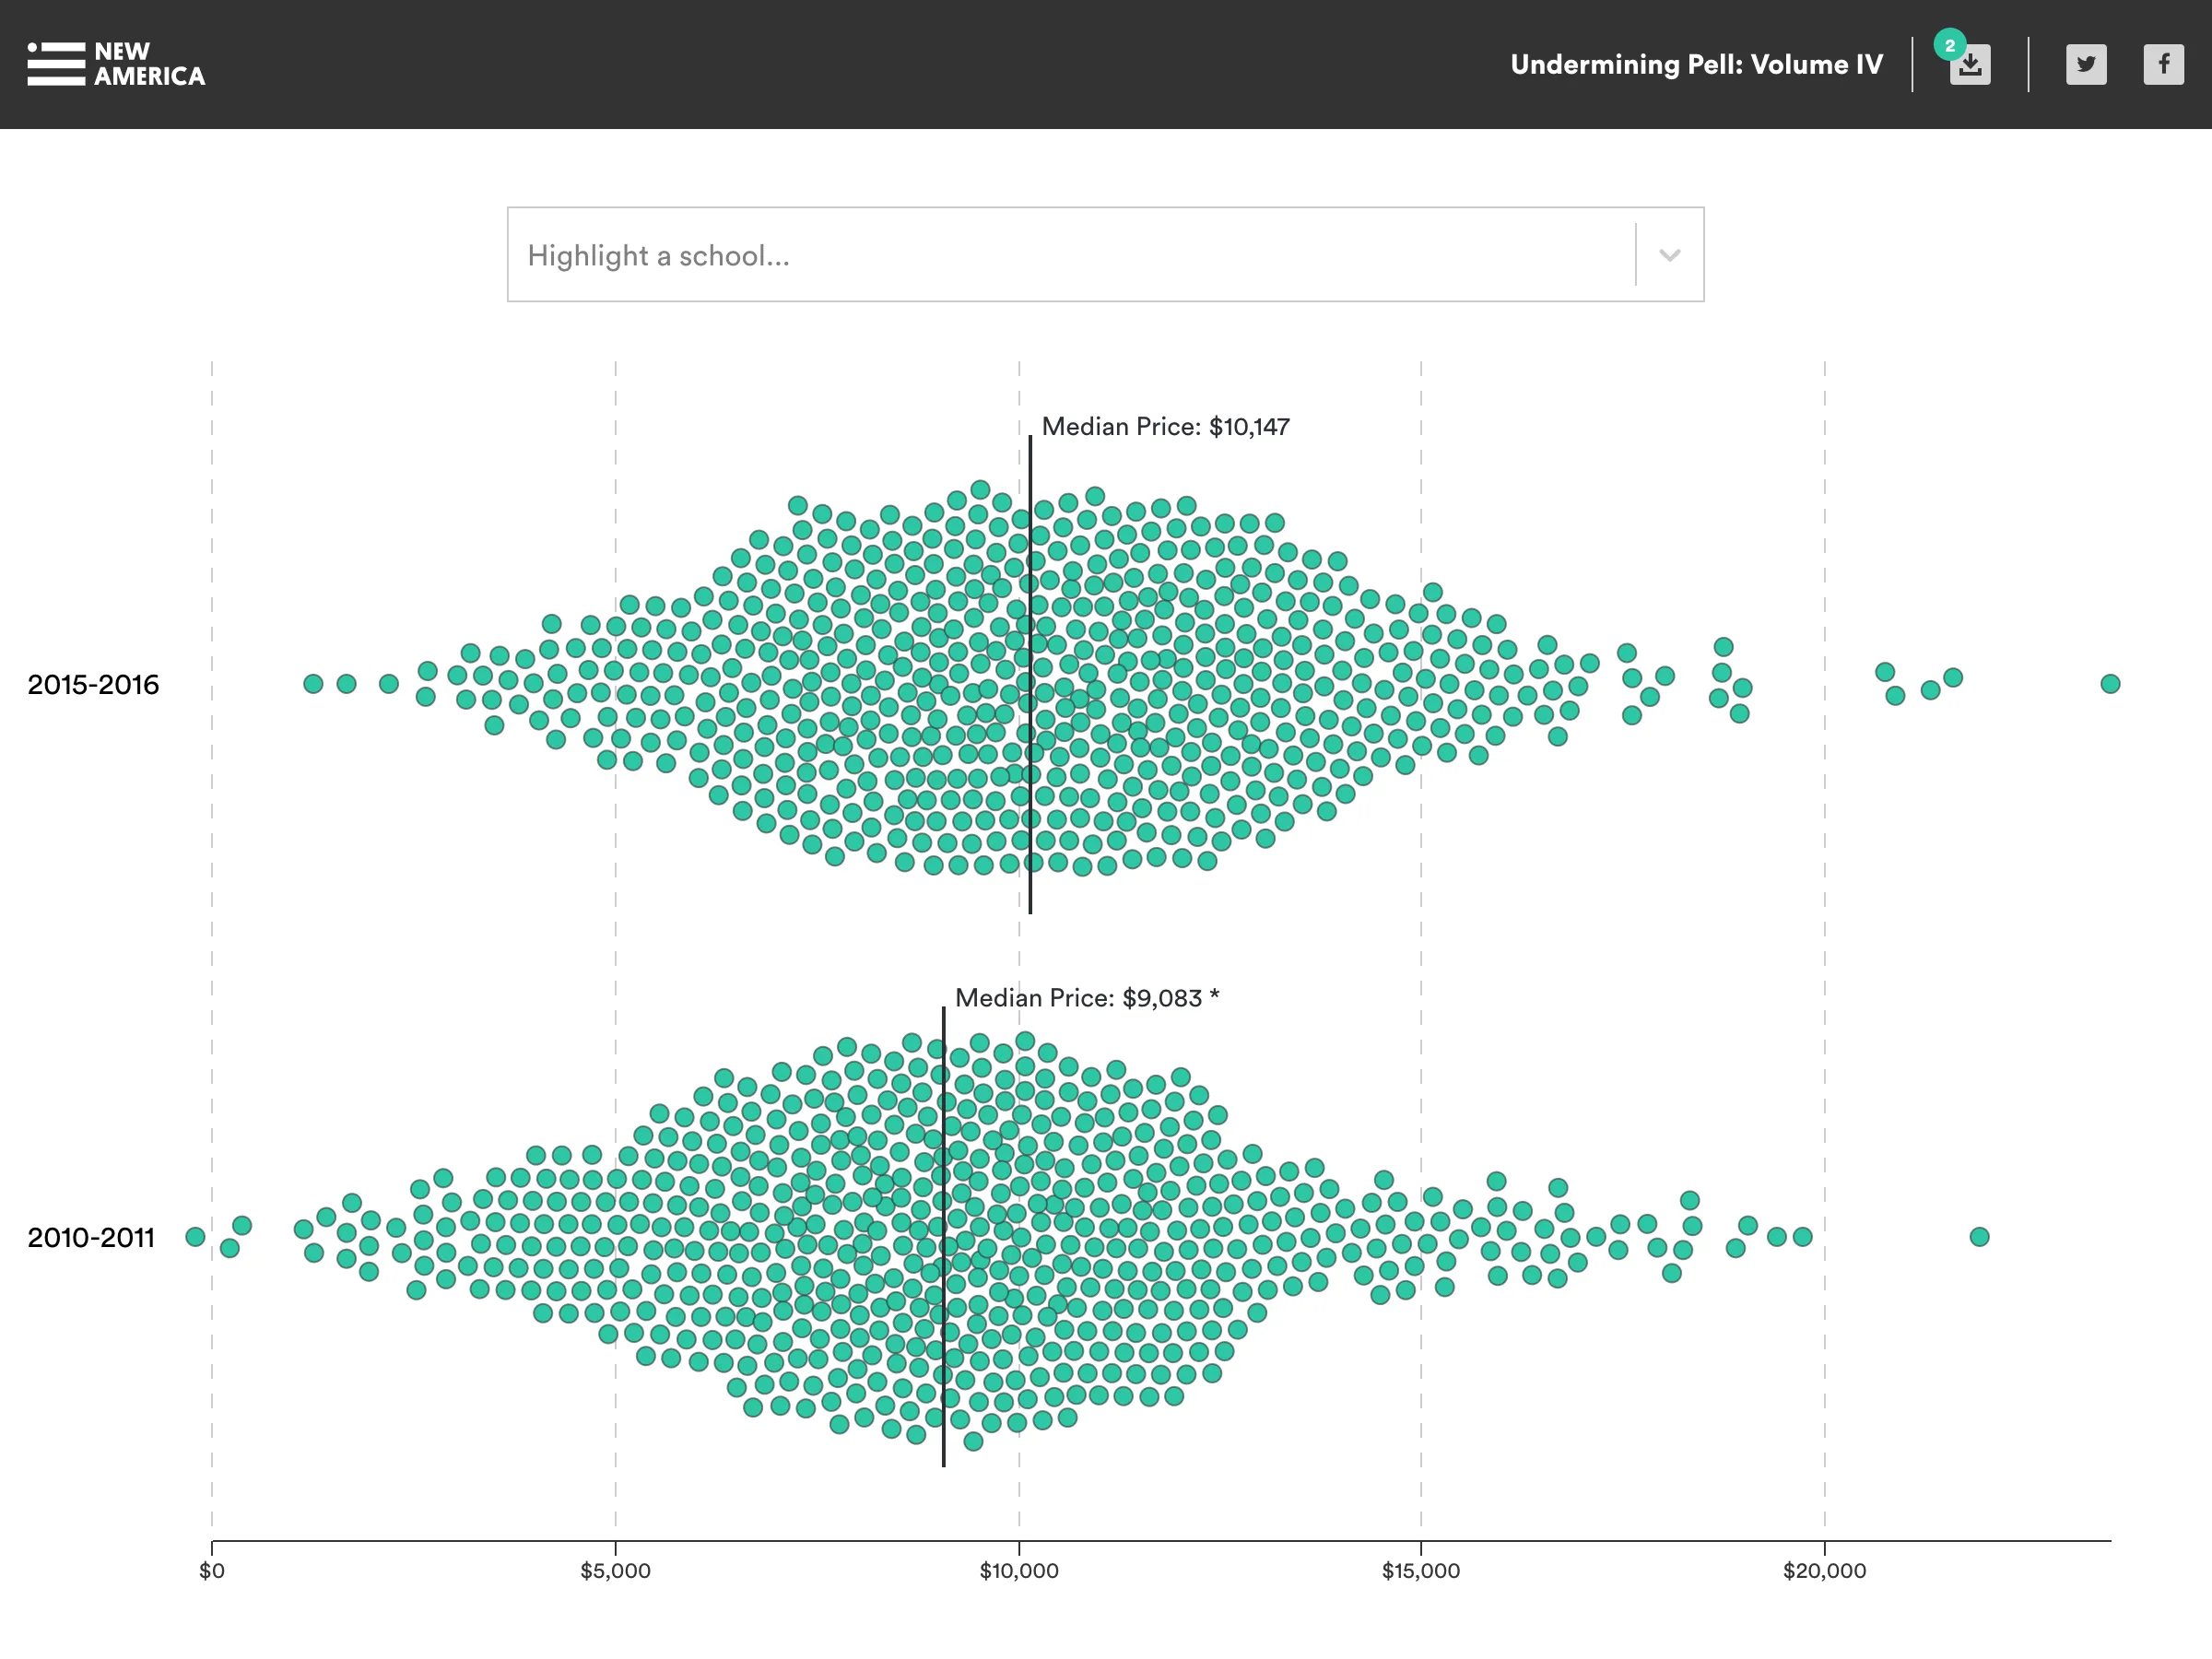The width and height of the screenshot is (2212, 1659).
Task: Click the 'Median Price: $10,147' label
Action: pyautogui.click(x=1166, y=425)
